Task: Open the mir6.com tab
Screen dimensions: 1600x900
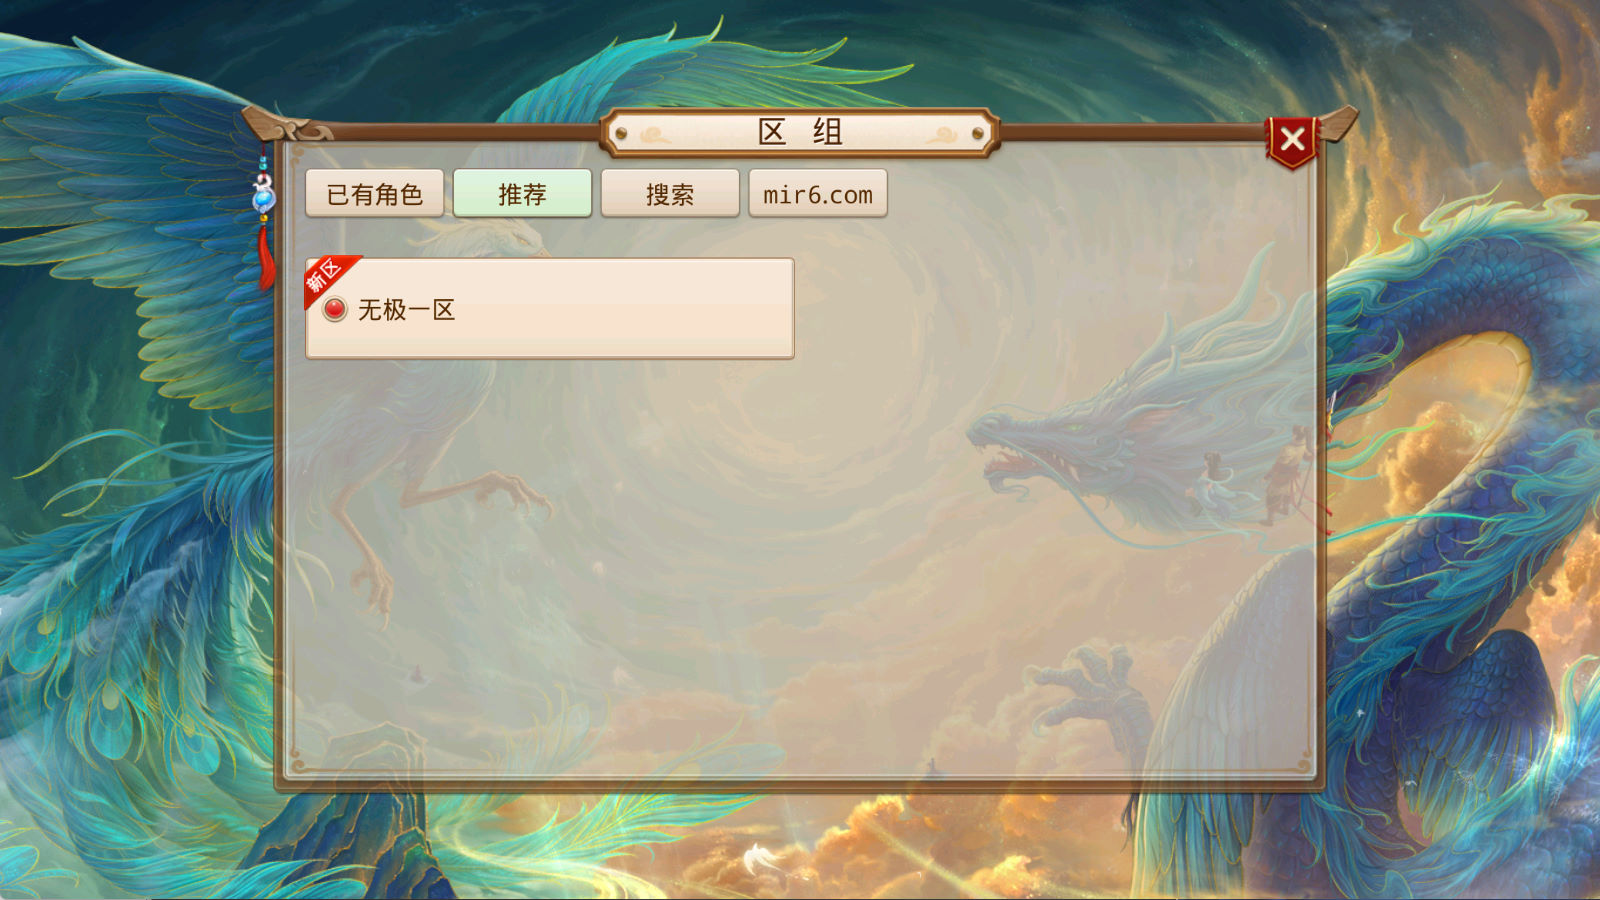Action: (x=818, y=193)
